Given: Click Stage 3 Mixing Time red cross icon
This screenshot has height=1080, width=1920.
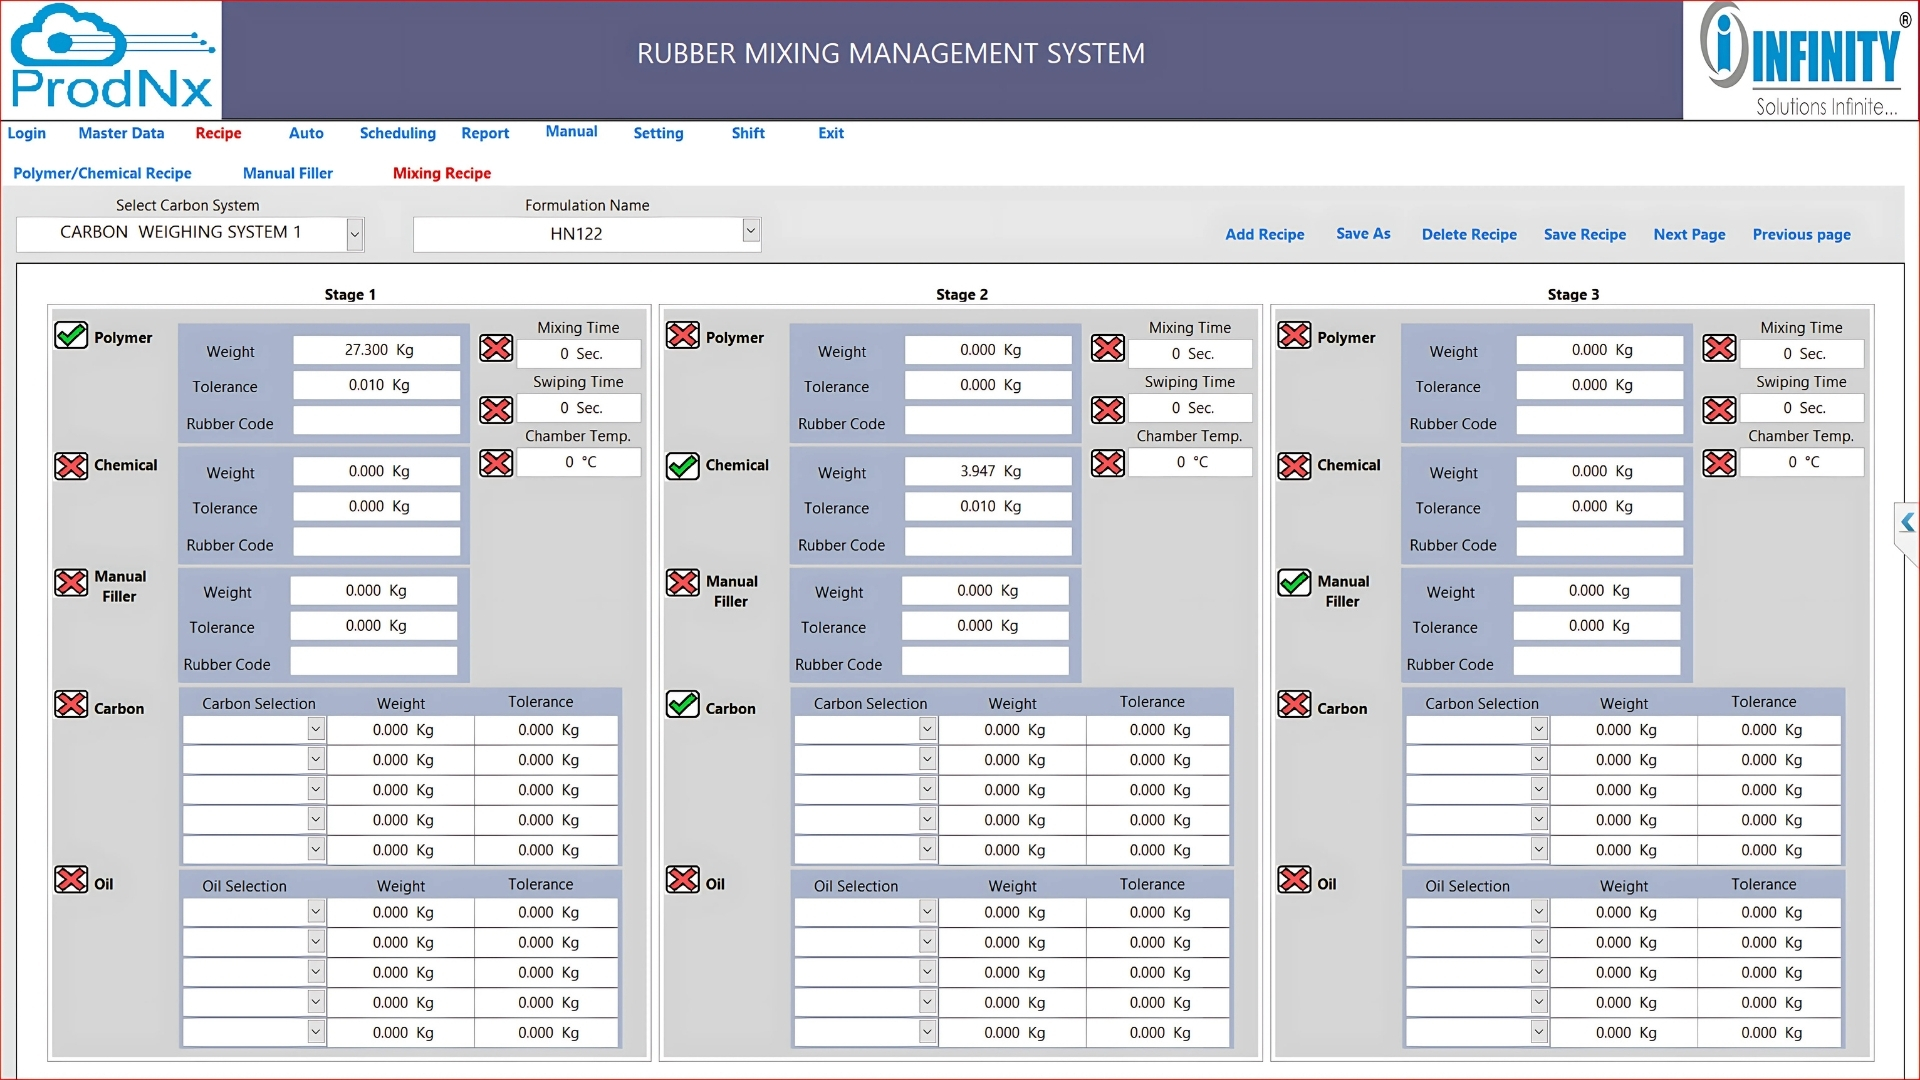Looking at the screenshot, I should click(1719, 348).
